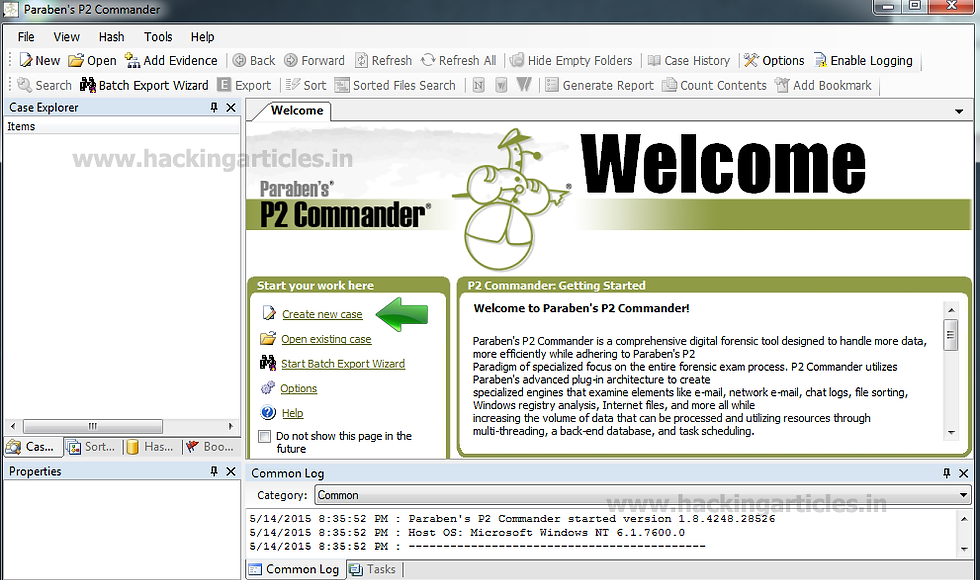Click the Open toolbar button

point(92,61)
